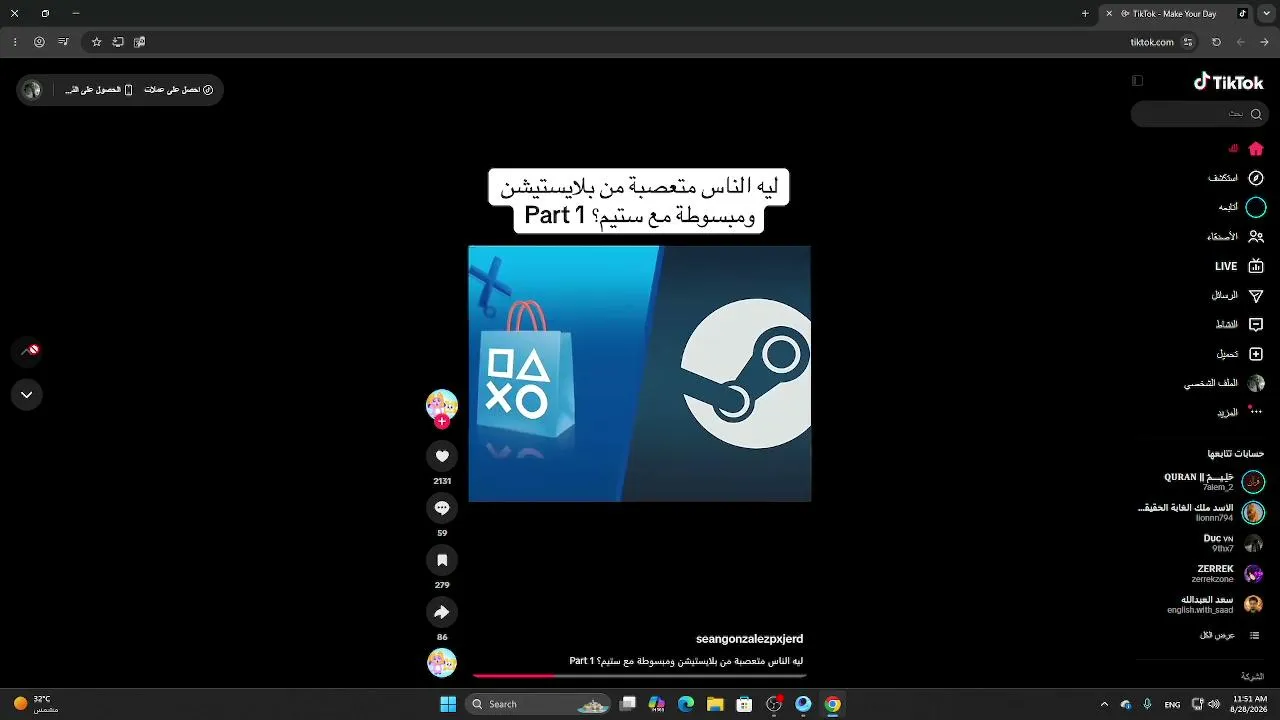Viewport: 1280px width, 720px height.
Task: Open Microsoft Edge from the taskbar
Action: (686, 704)
